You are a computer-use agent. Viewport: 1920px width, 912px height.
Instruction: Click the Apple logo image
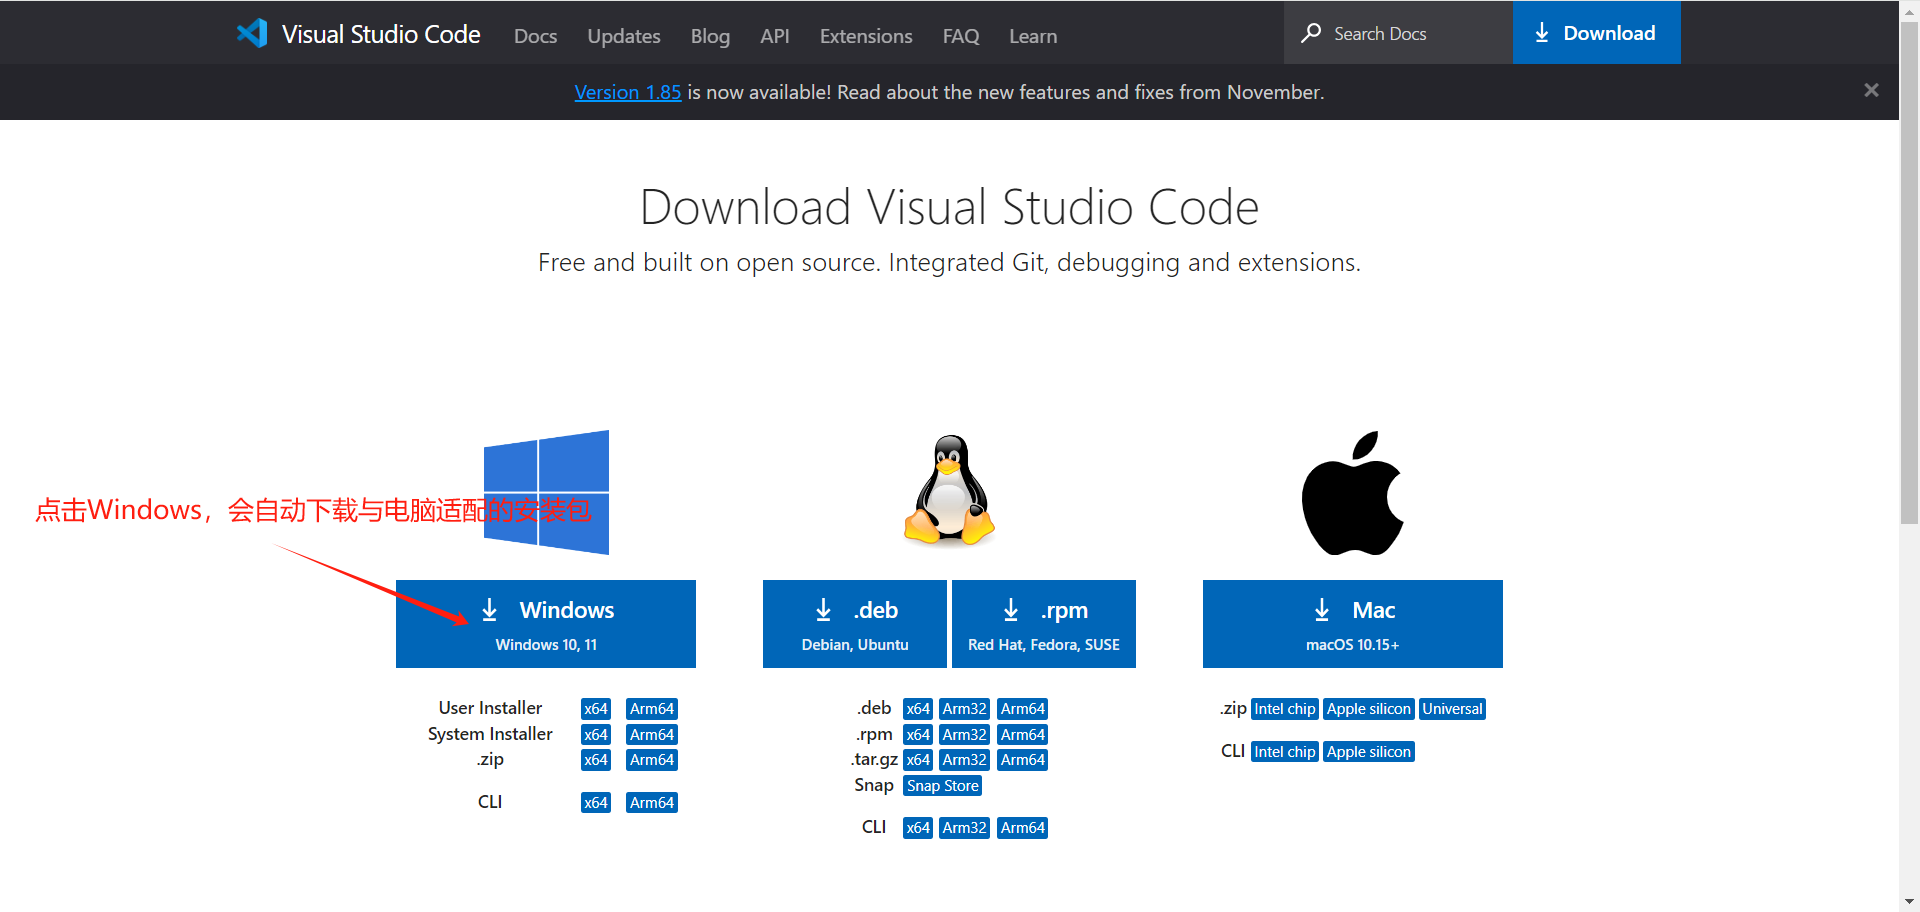coord(1352,493)
